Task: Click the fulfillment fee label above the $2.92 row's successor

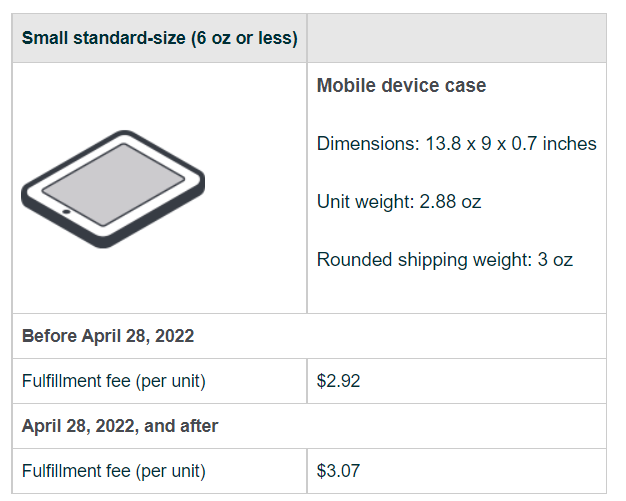Action: 114,381
